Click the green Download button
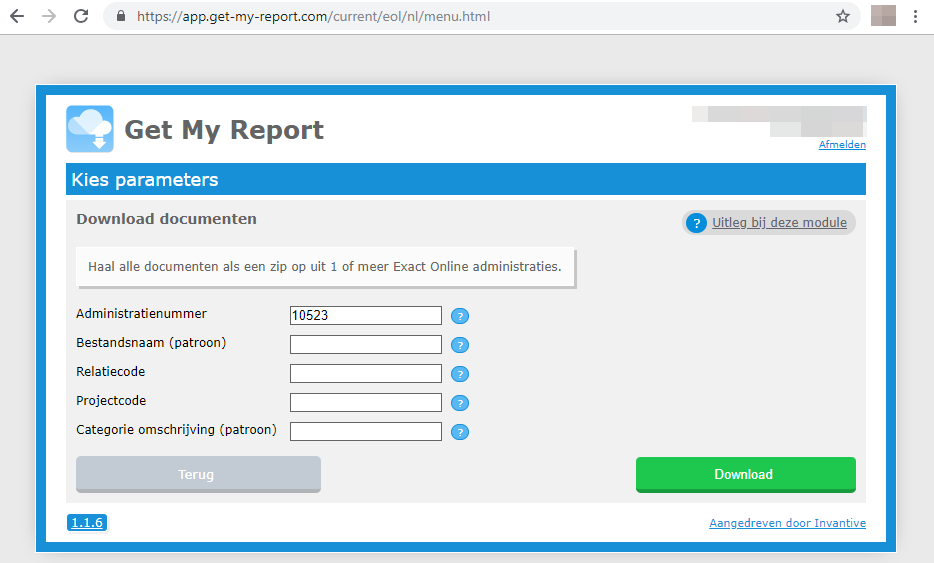934x563 pixels. tap(746, 475)
